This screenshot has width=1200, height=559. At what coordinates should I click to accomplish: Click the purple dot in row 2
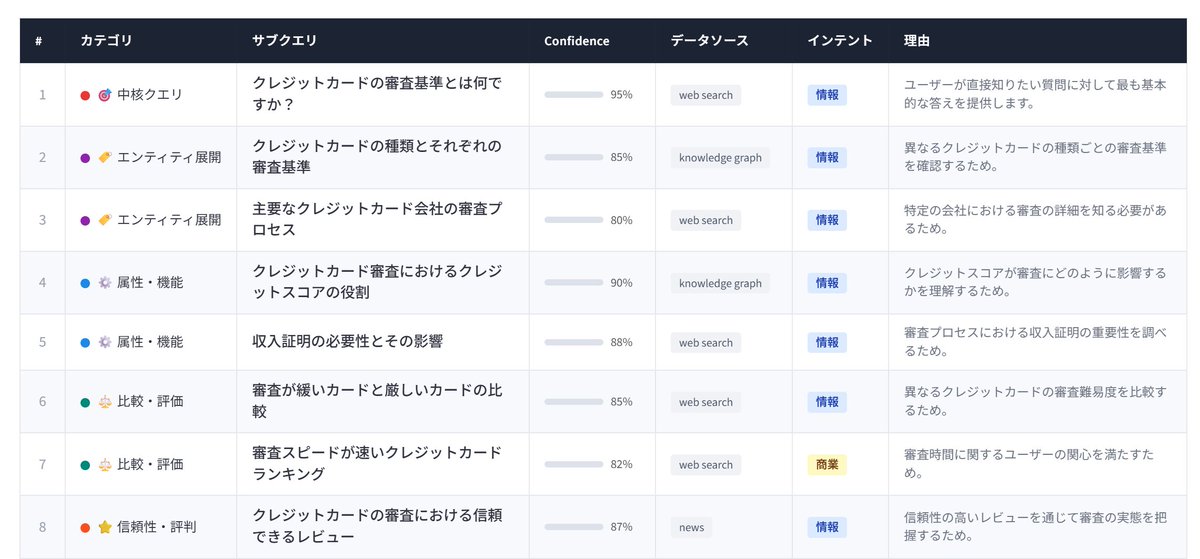coord(85,158)
